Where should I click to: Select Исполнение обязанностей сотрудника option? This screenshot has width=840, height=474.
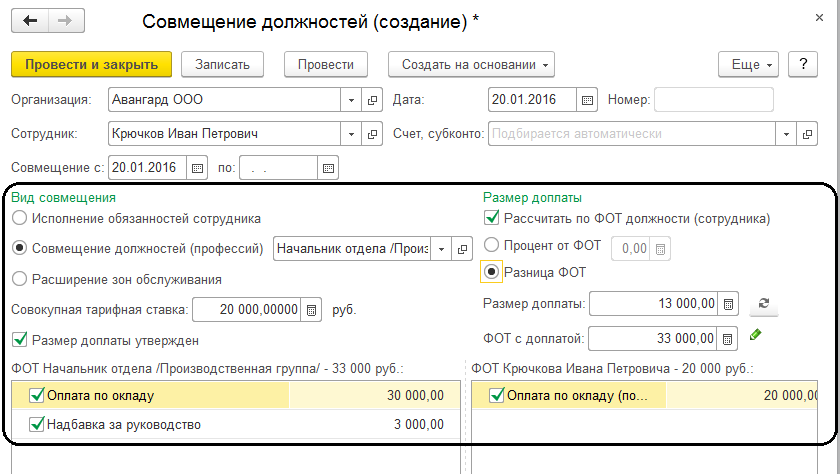pos(19,218)
